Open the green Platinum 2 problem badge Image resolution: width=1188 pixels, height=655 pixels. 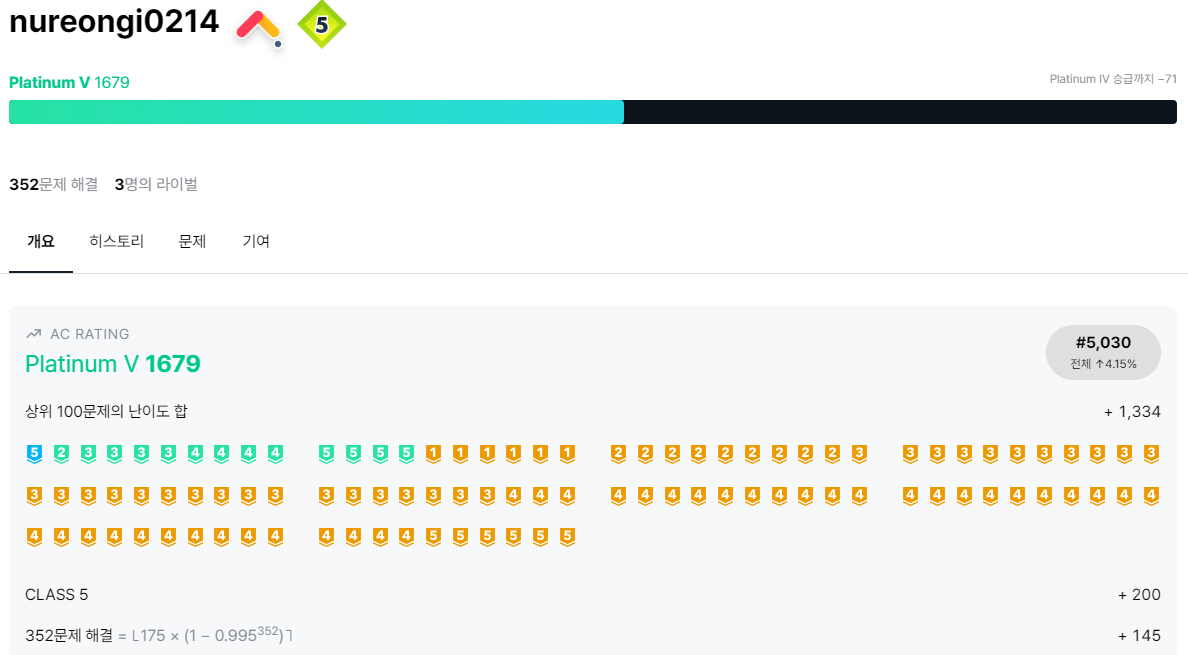(61, 454)
